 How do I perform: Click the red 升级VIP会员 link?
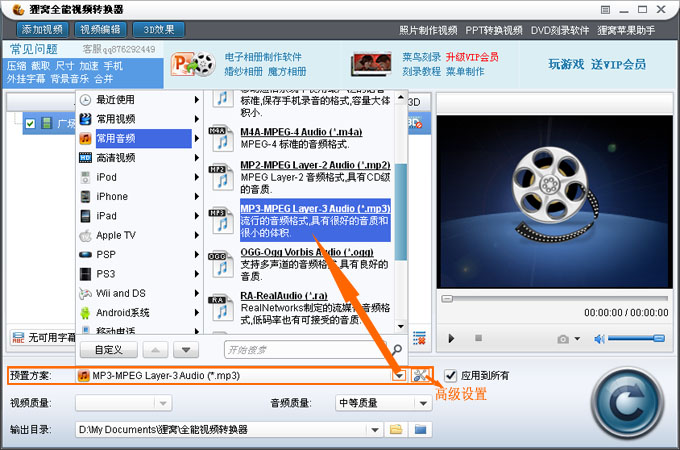[472, 57]
